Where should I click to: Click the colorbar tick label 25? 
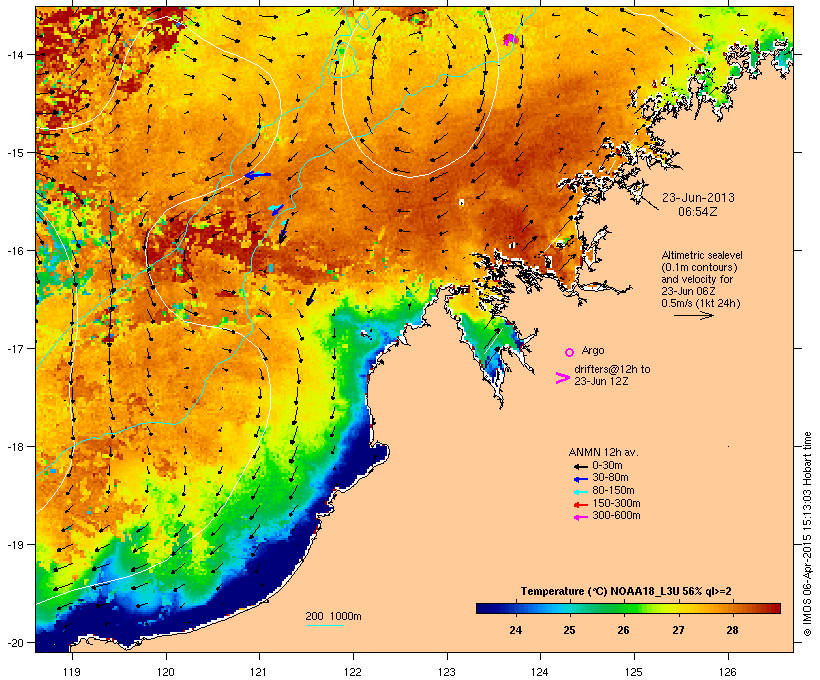[570, 630]
